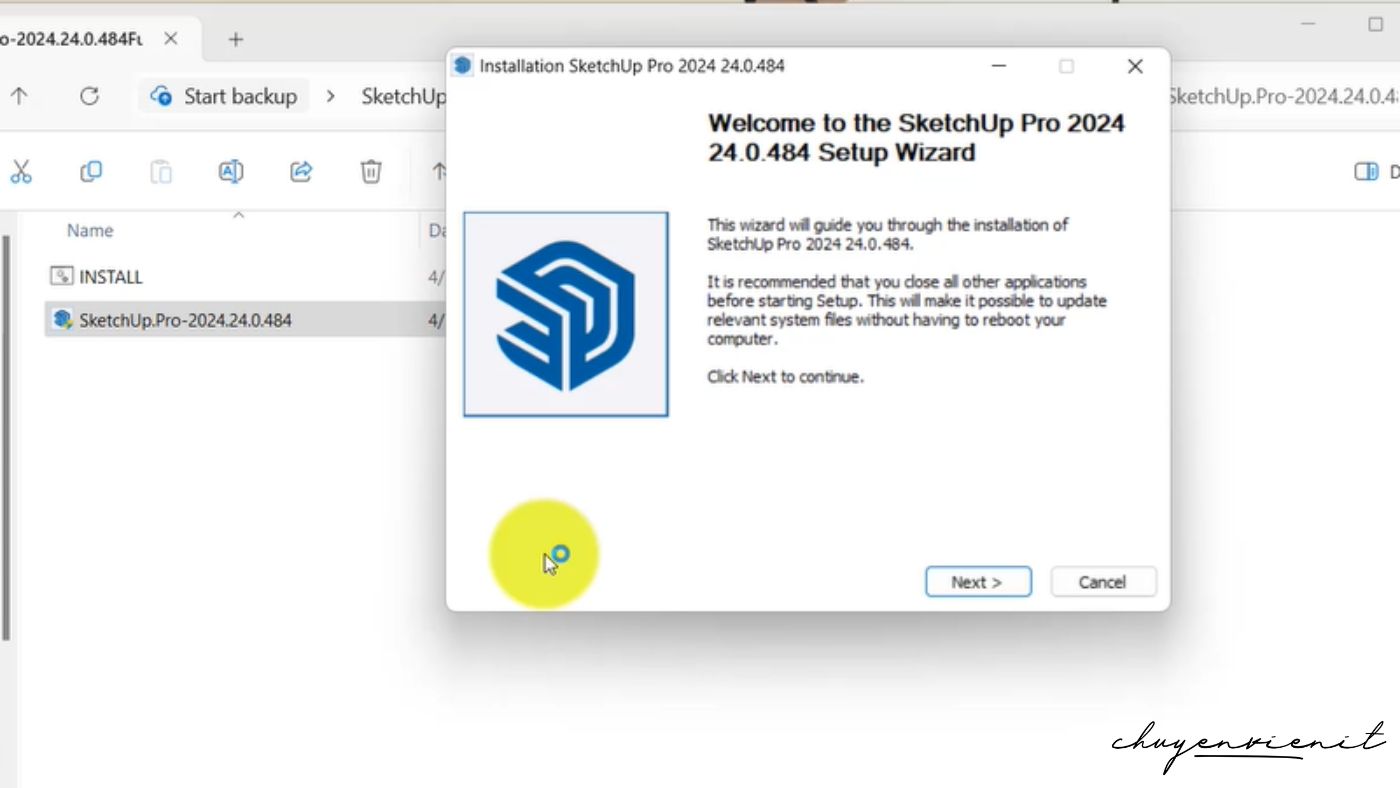Click the Refresh icon in Explorer

click(x=89, y=96)
